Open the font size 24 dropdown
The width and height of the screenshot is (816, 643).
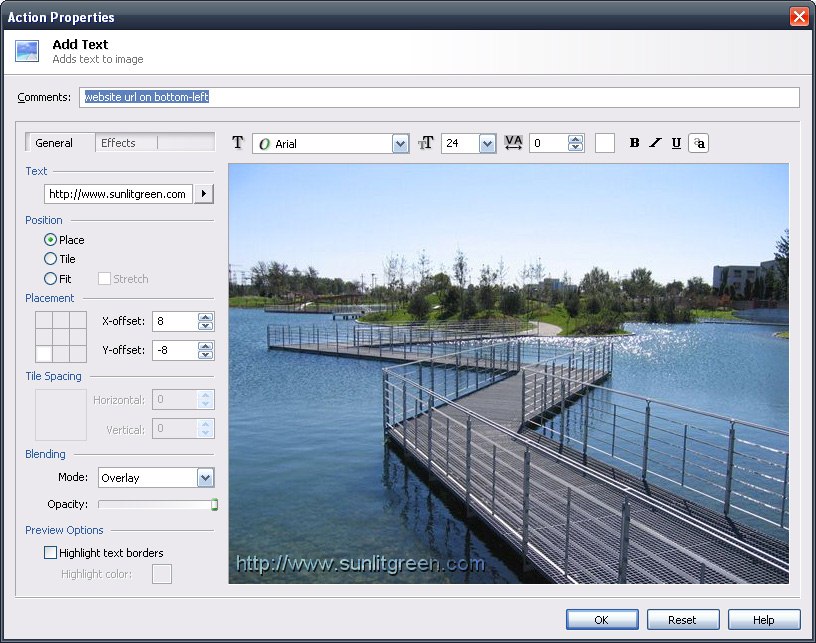pos(487,144)
